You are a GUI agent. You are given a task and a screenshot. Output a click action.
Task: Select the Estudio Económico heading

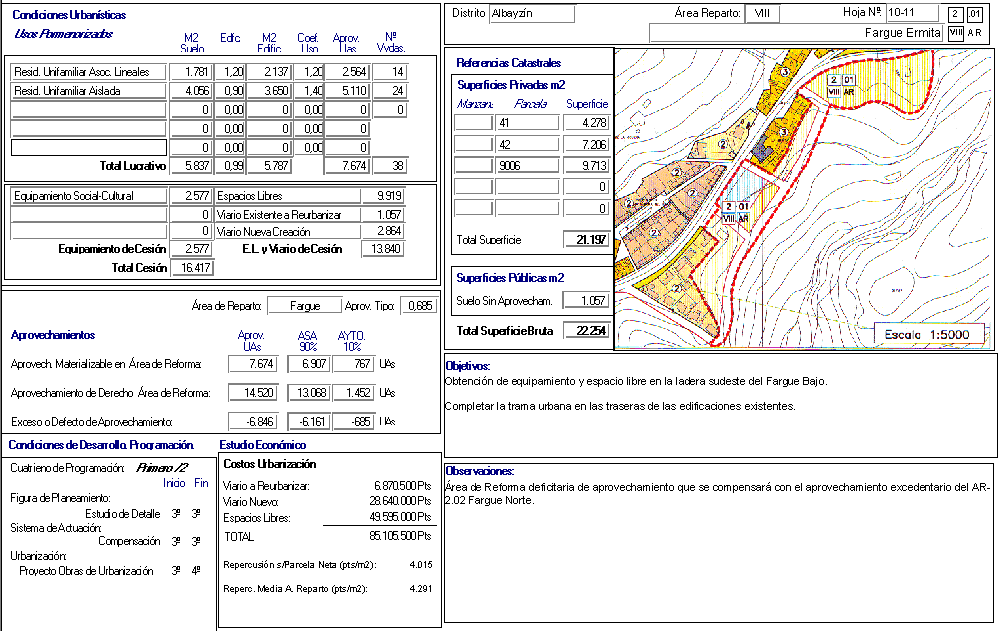(x=263, y=445)
